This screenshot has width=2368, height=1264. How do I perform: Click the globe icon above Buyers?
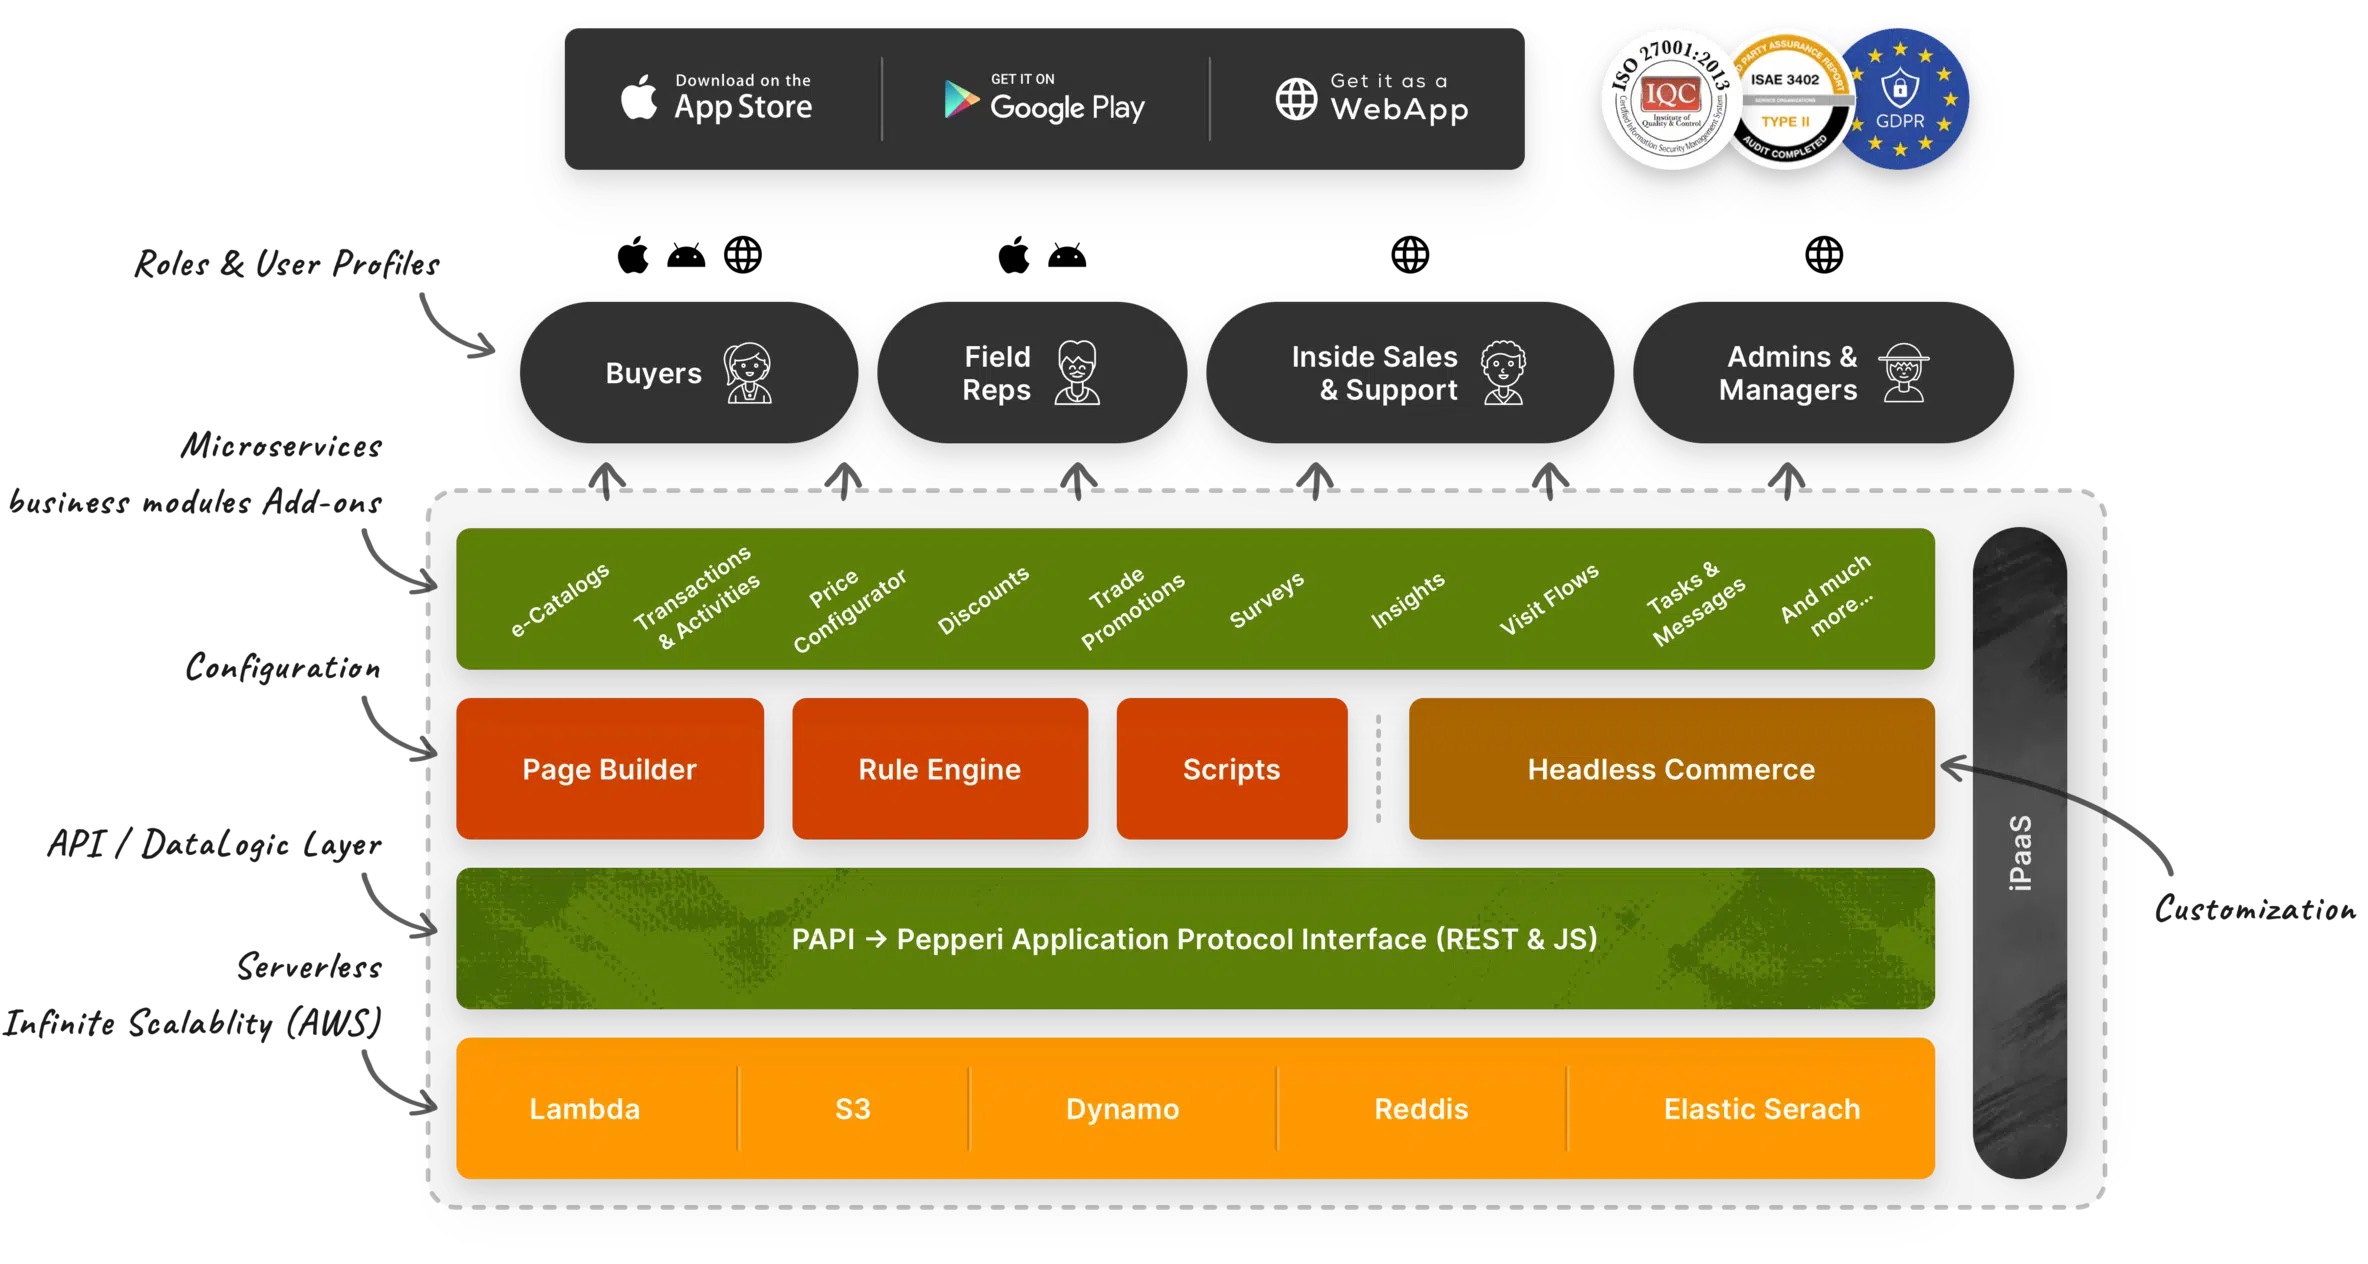(743, 255)
